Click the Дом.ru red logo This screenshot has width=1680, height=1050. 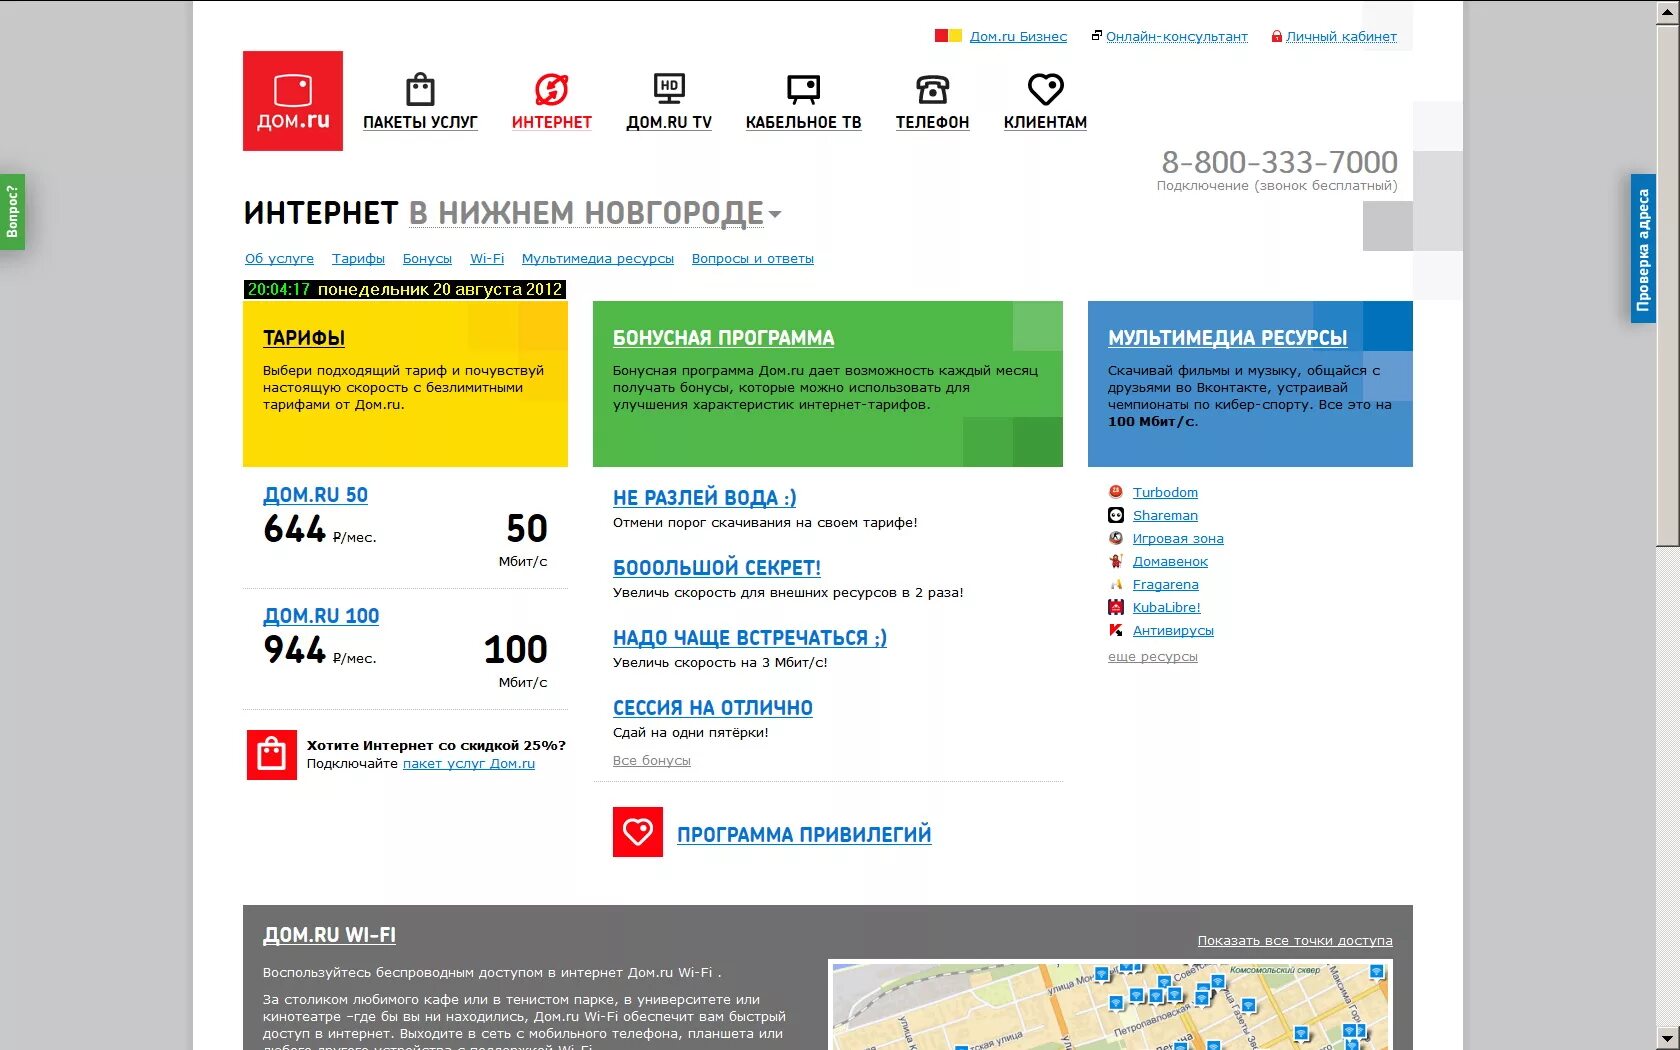293,101
